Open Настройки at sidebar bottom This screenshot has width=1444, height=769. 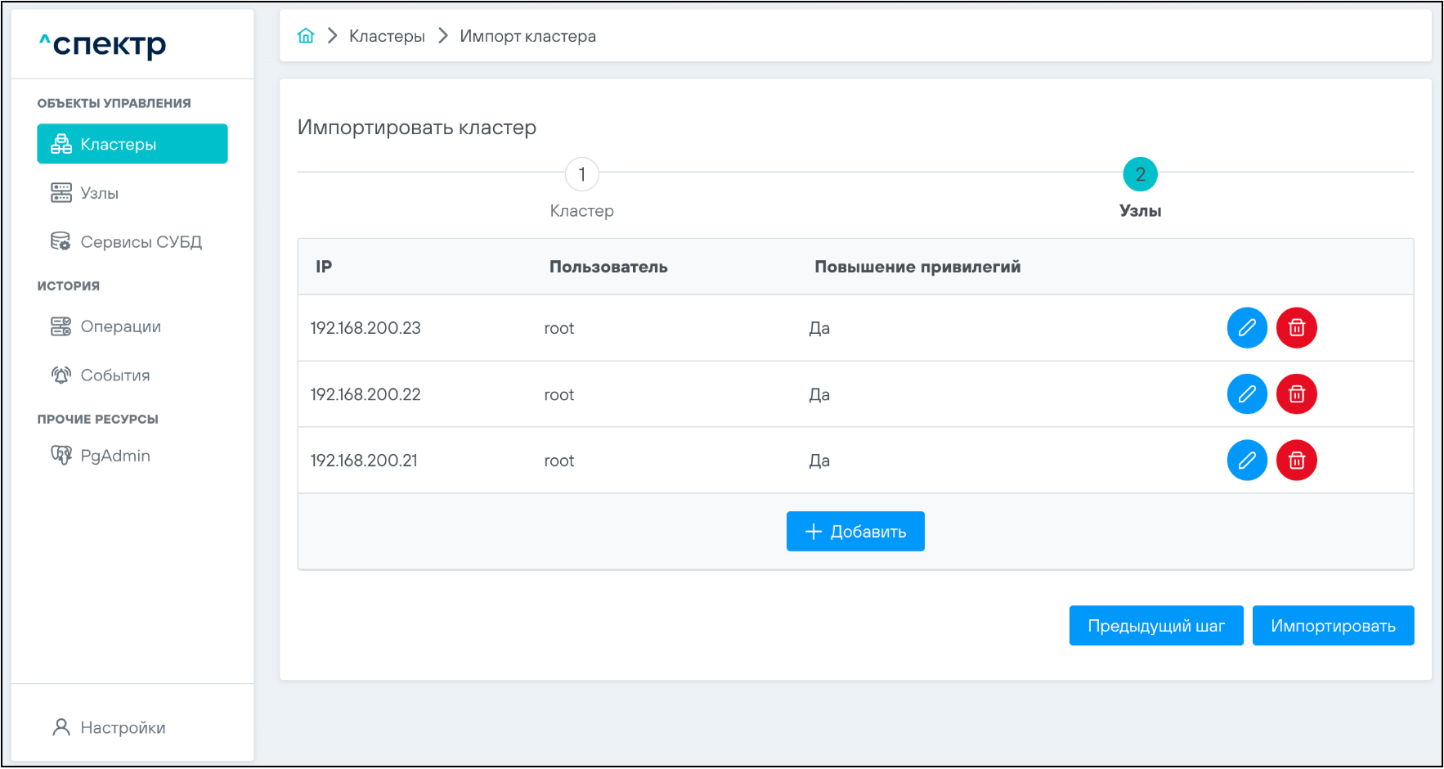(122, 728)
